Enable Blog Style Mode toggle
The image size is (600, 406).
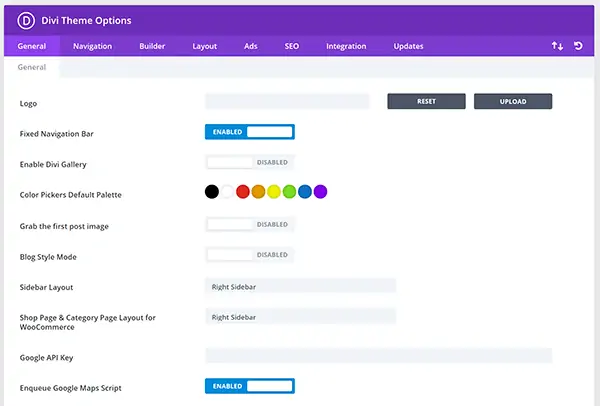pos(249,255)
